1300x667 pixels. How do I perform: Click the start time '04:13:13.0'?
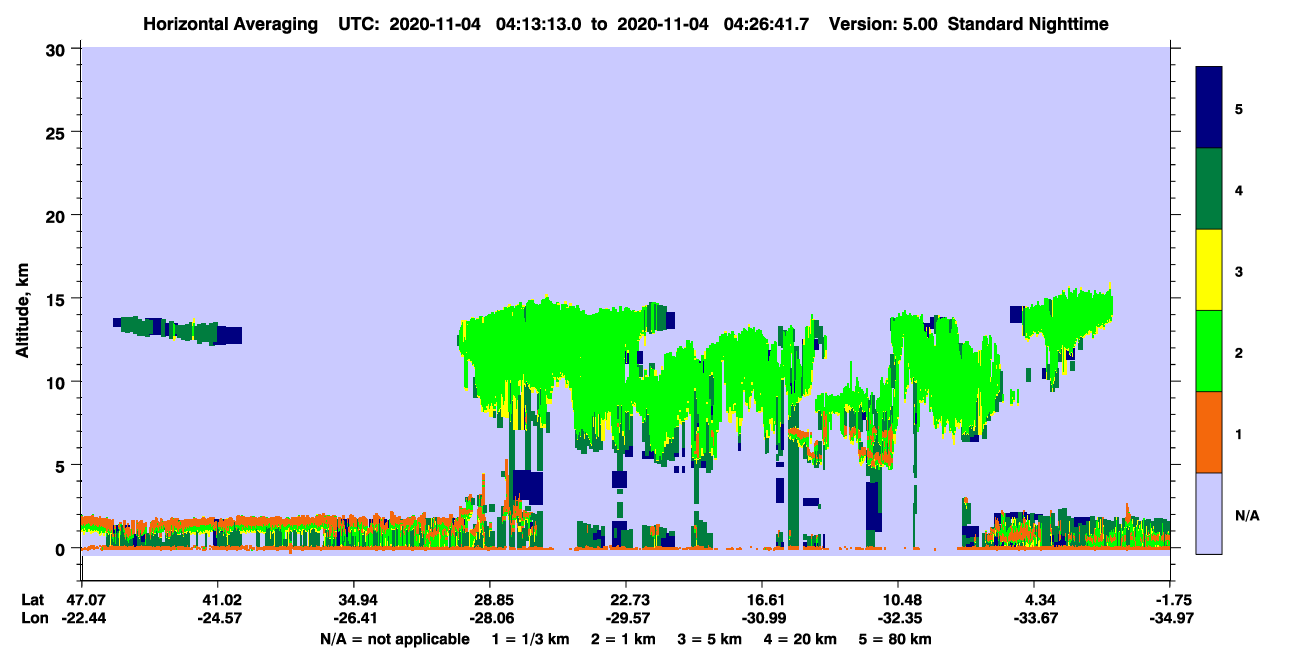point(536,24)
